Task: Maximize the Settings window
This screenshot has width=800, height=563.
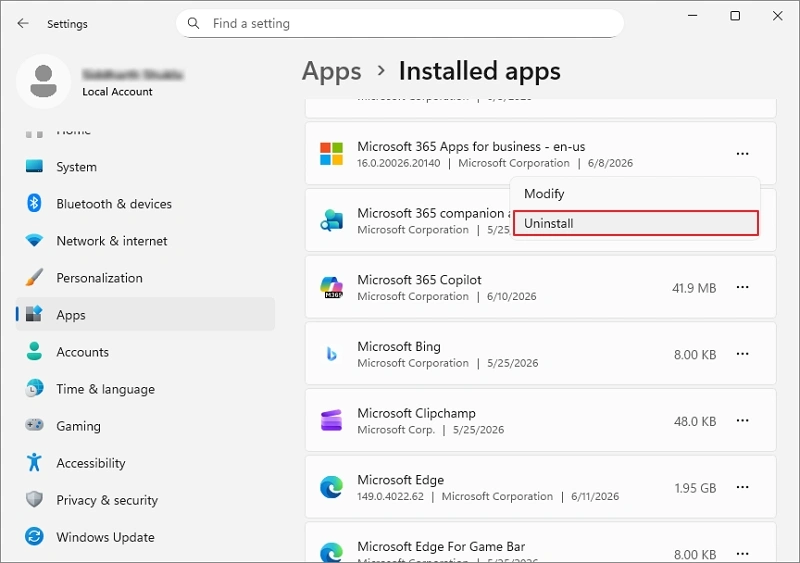Action: click(735, 16)
